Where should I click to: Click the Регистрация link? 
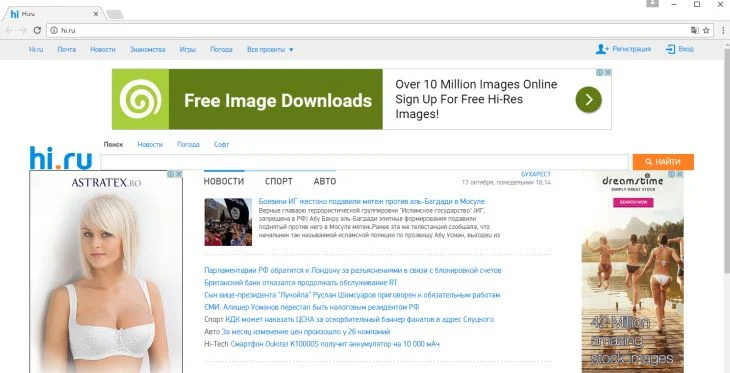[632, 49]
